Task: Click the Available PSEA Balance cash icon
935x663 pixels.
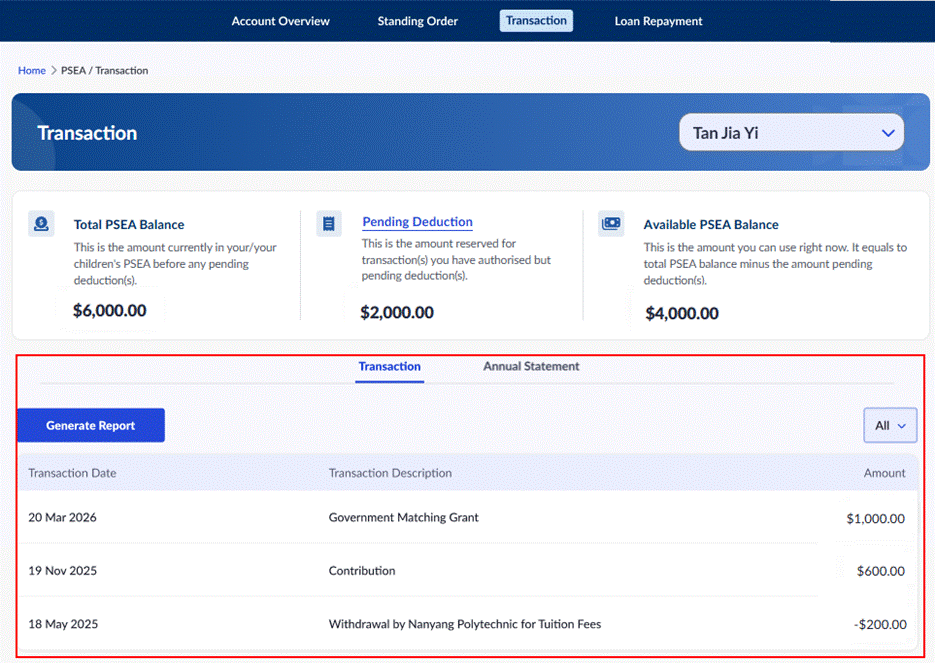Action: [611, 224]
